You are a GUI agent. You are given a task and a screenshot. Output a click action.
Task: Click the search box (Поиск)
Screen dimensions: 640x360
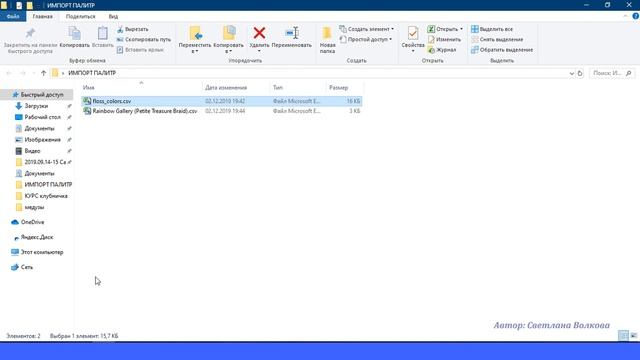(612, 73)
